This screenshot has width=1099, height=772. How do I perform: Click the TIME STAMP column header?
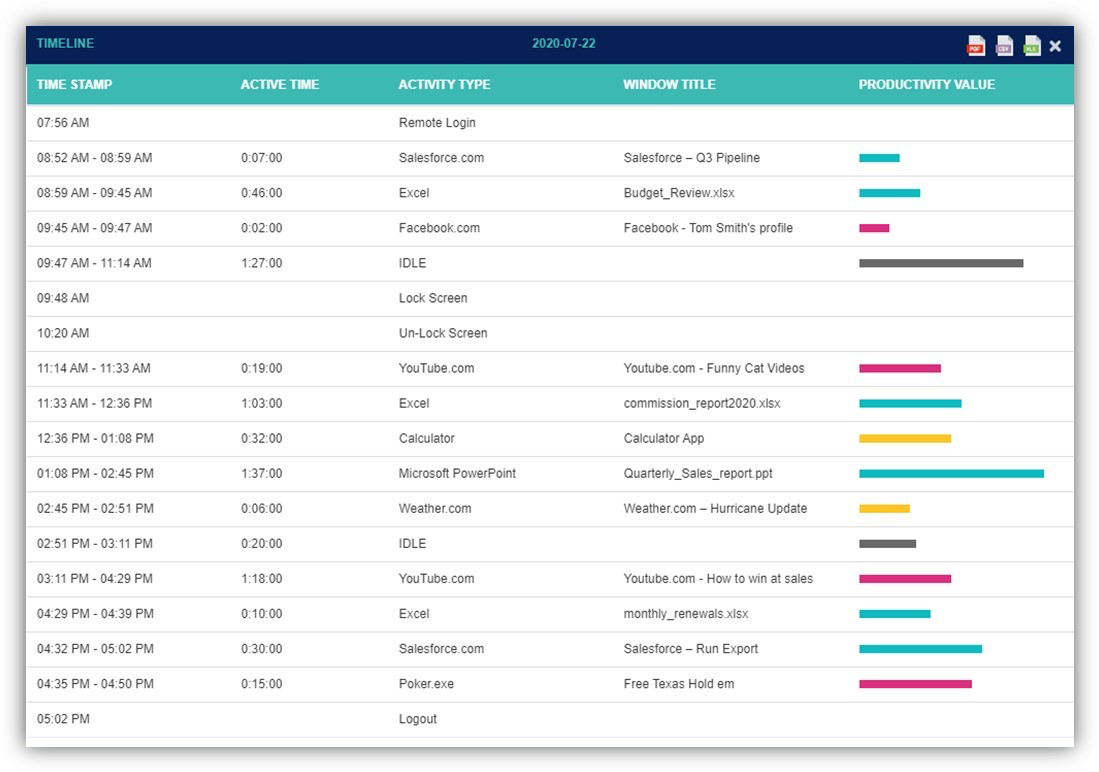point(74,84)
